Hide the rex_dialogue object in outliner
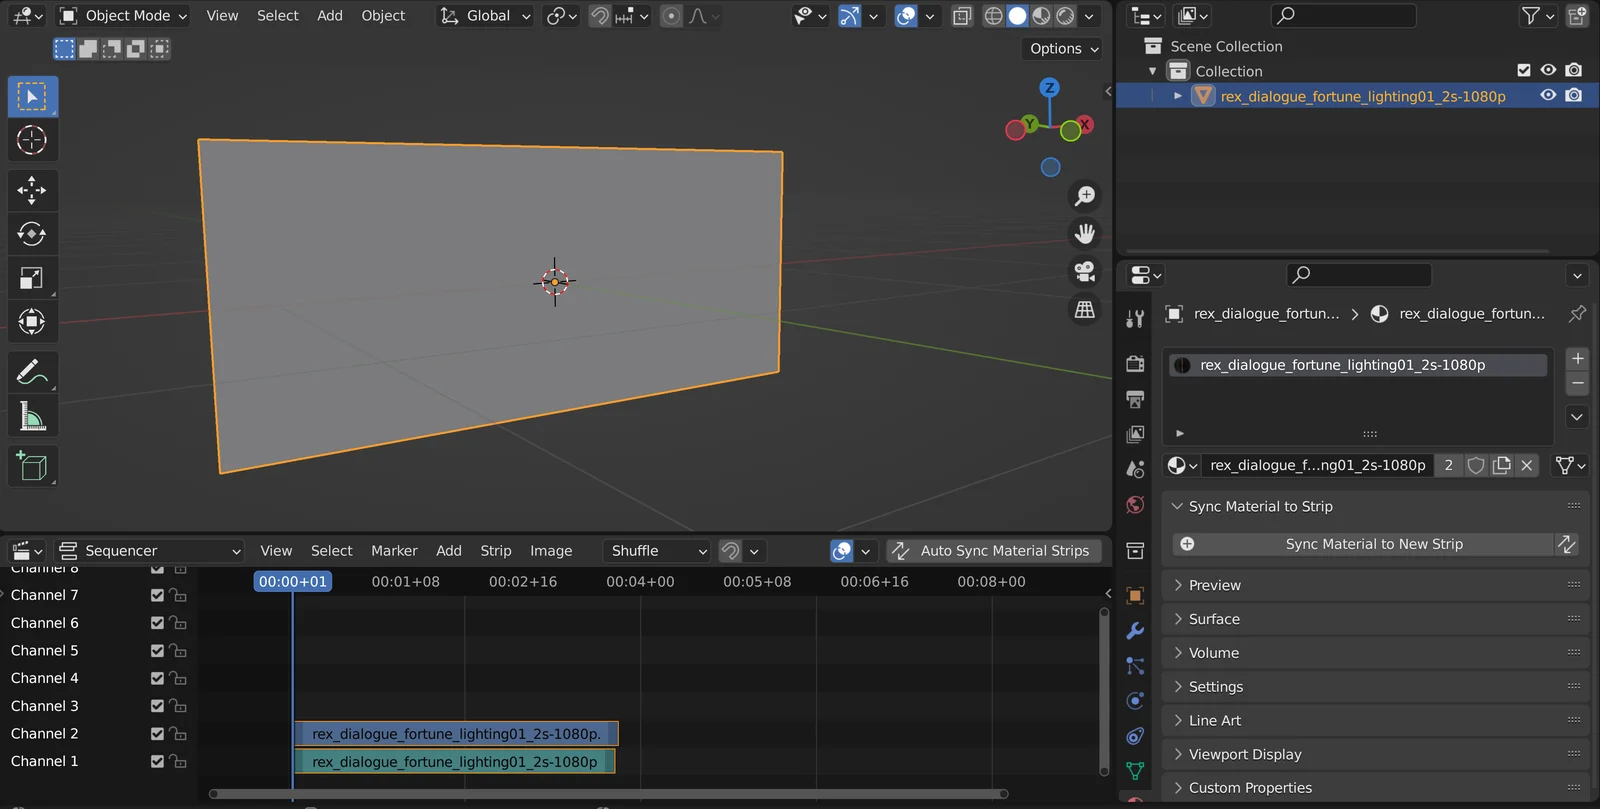The height and width of the screenshot is (809, 1600). [1548, 96]
